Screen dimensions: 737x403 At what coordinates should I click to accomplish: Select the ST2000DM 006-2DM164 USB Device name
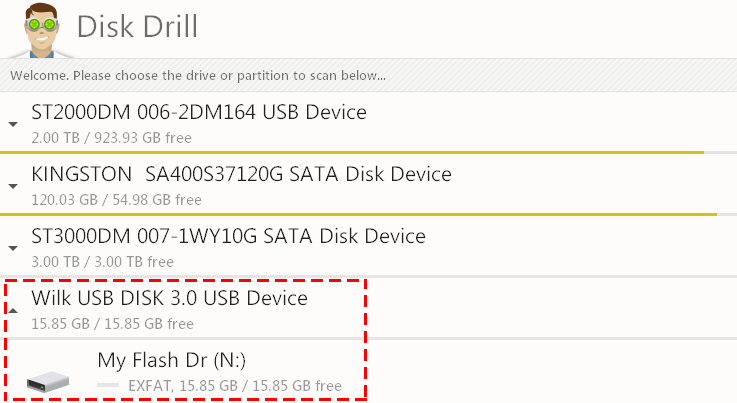pos(199,112)
